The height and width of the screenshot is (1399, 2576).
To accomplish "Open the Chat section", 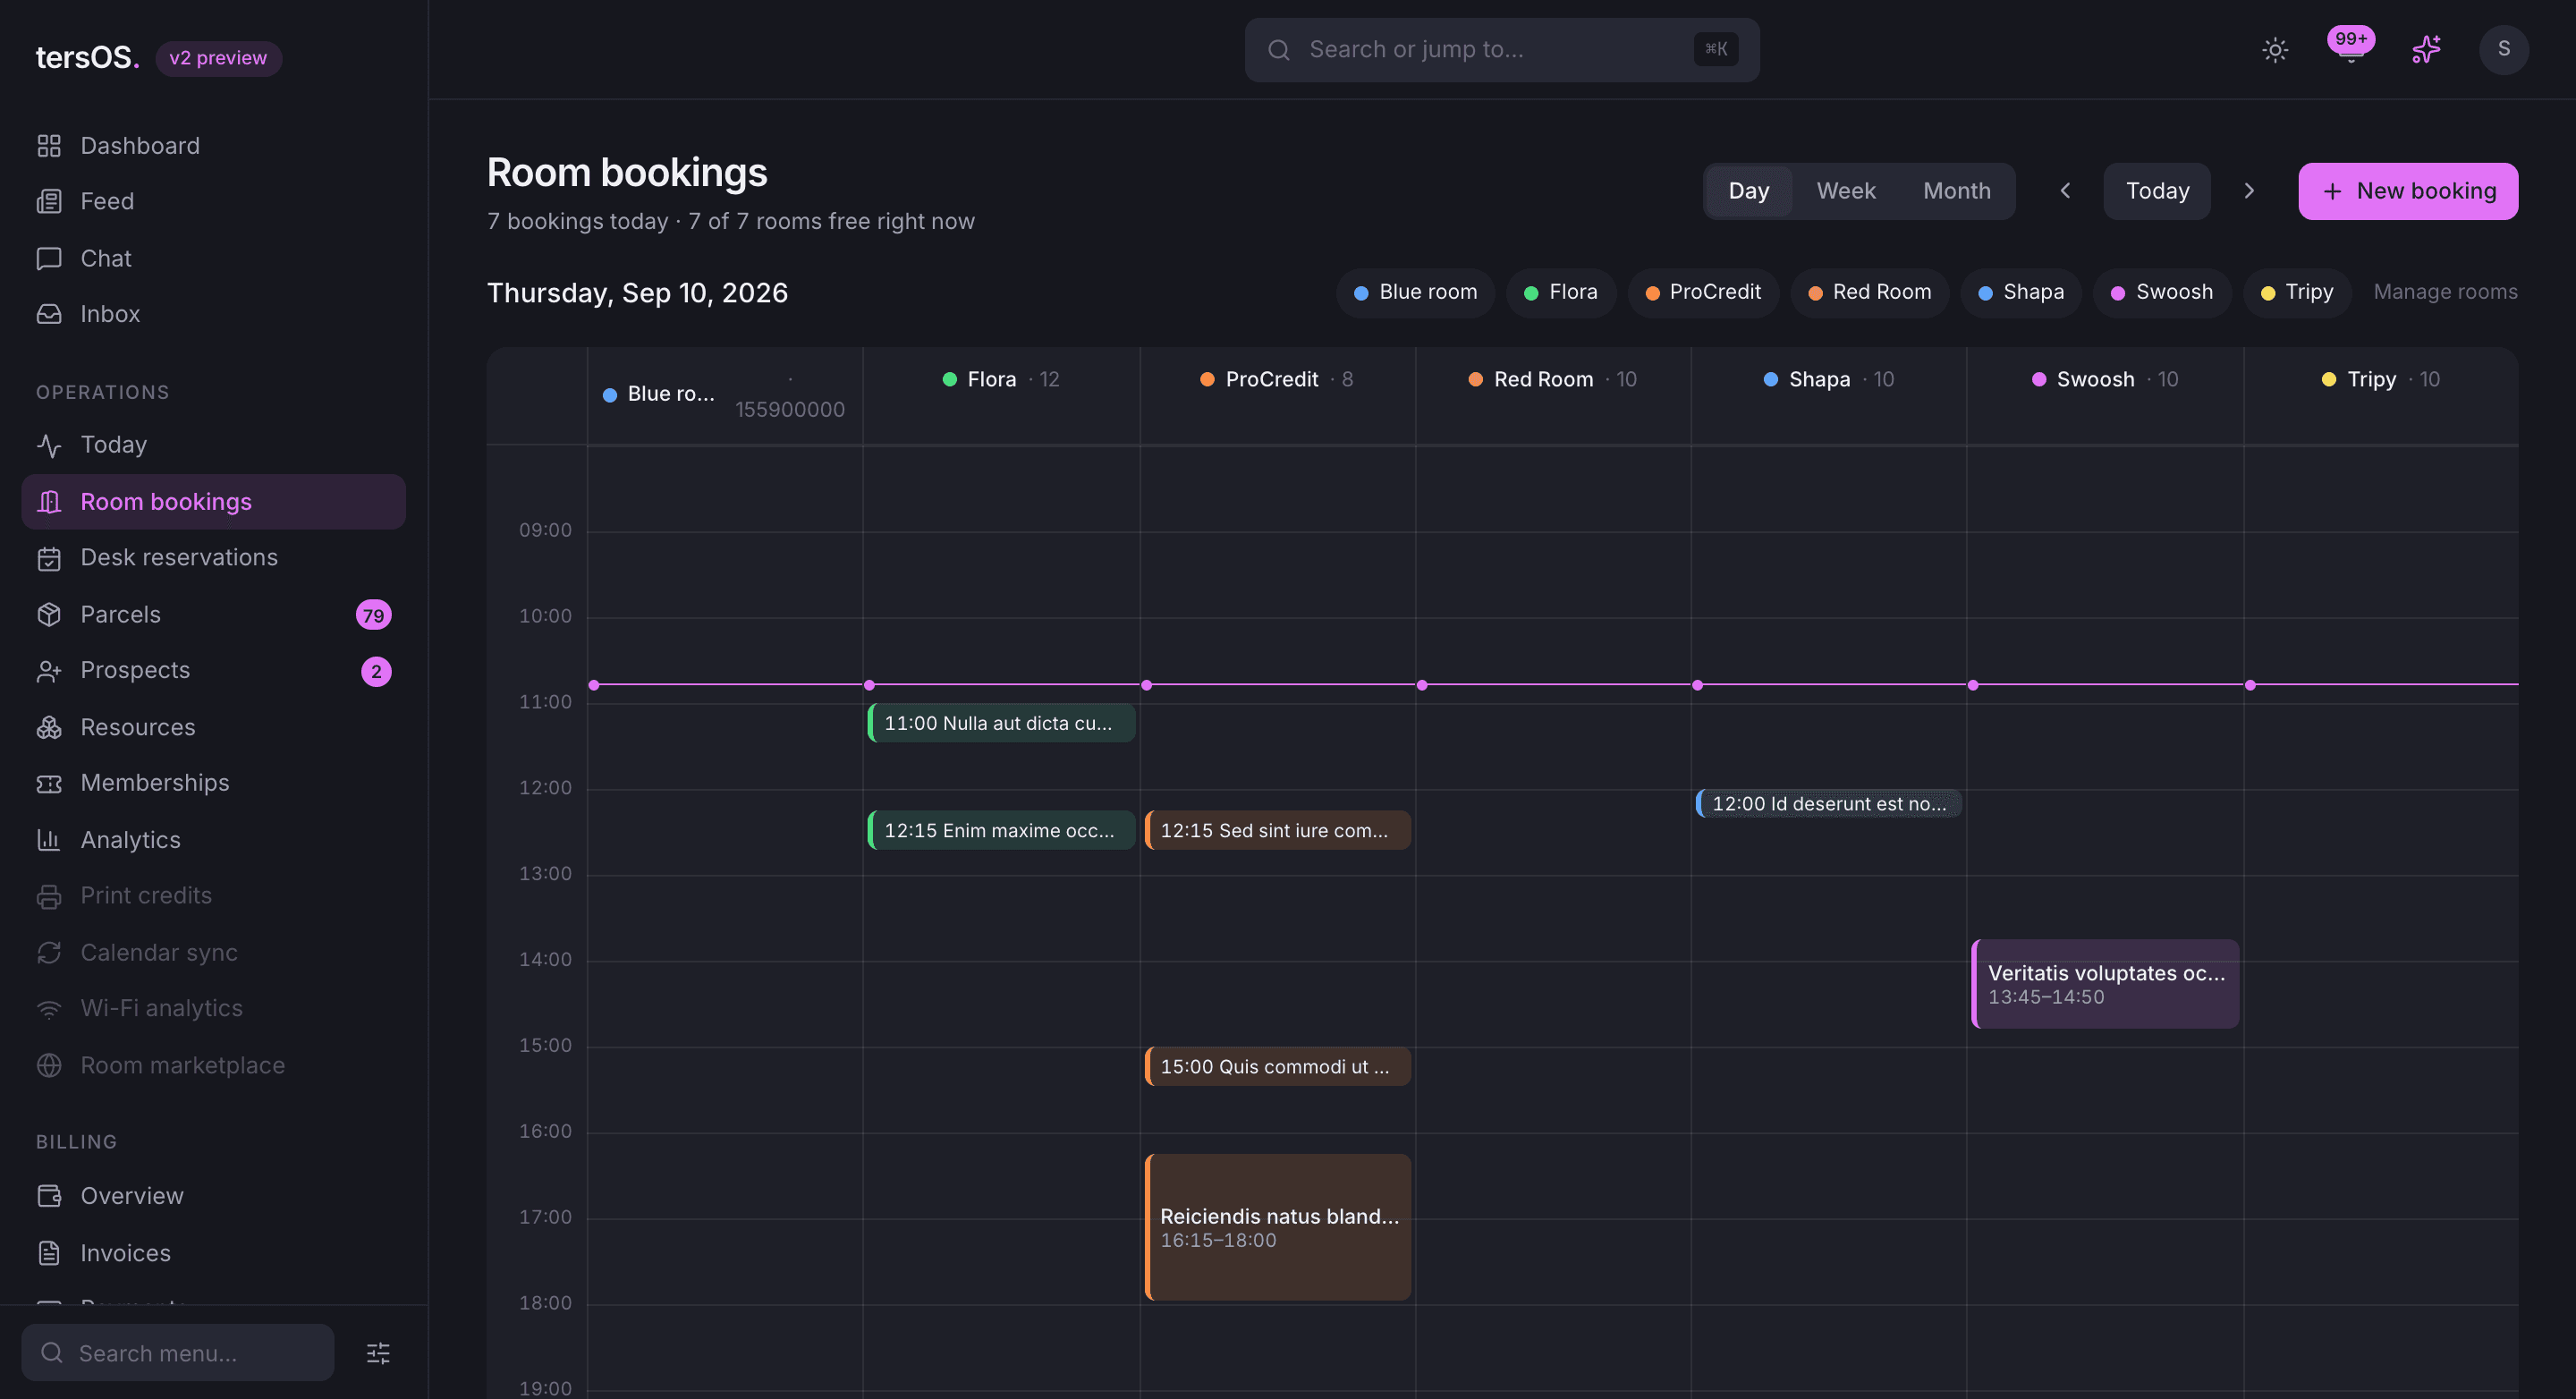I will [213, 258].
